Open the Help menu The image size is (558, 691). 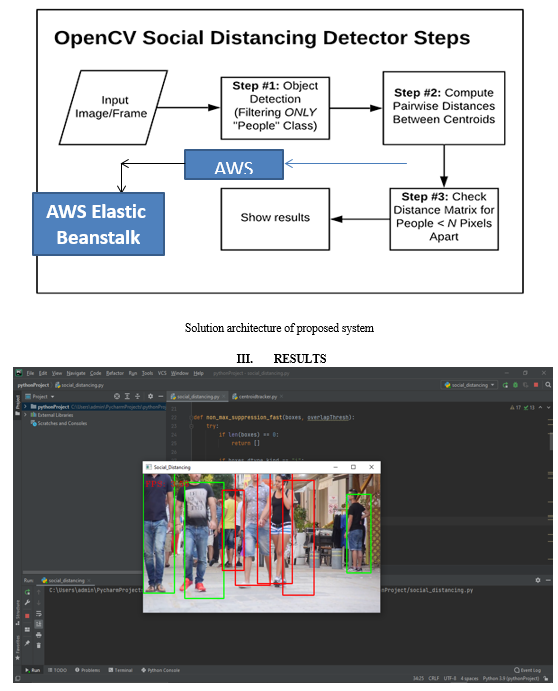(x=198, y=373)
